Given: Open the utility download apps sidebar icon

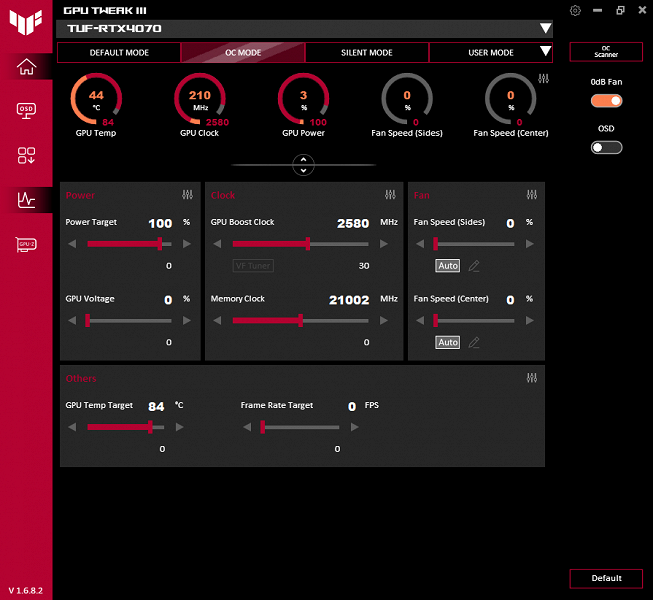Looking at the screenshot, I should point(26,155).
